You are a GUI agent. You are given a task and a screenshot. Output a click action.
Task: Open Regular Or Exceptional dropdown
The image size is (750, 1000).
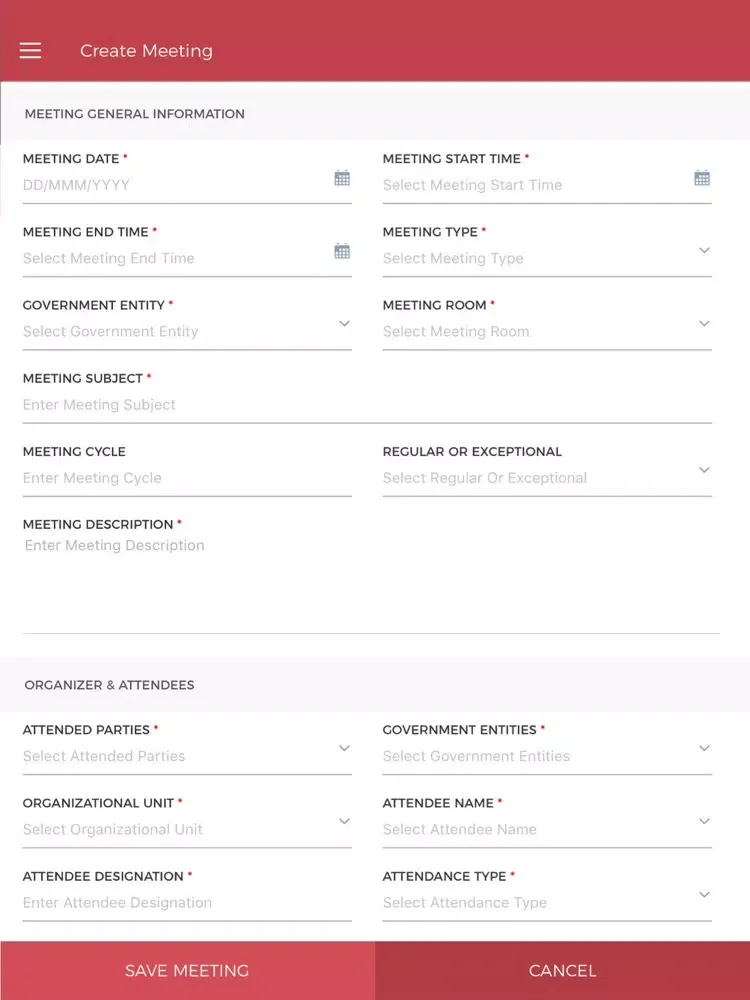click(x=704, y=470)
